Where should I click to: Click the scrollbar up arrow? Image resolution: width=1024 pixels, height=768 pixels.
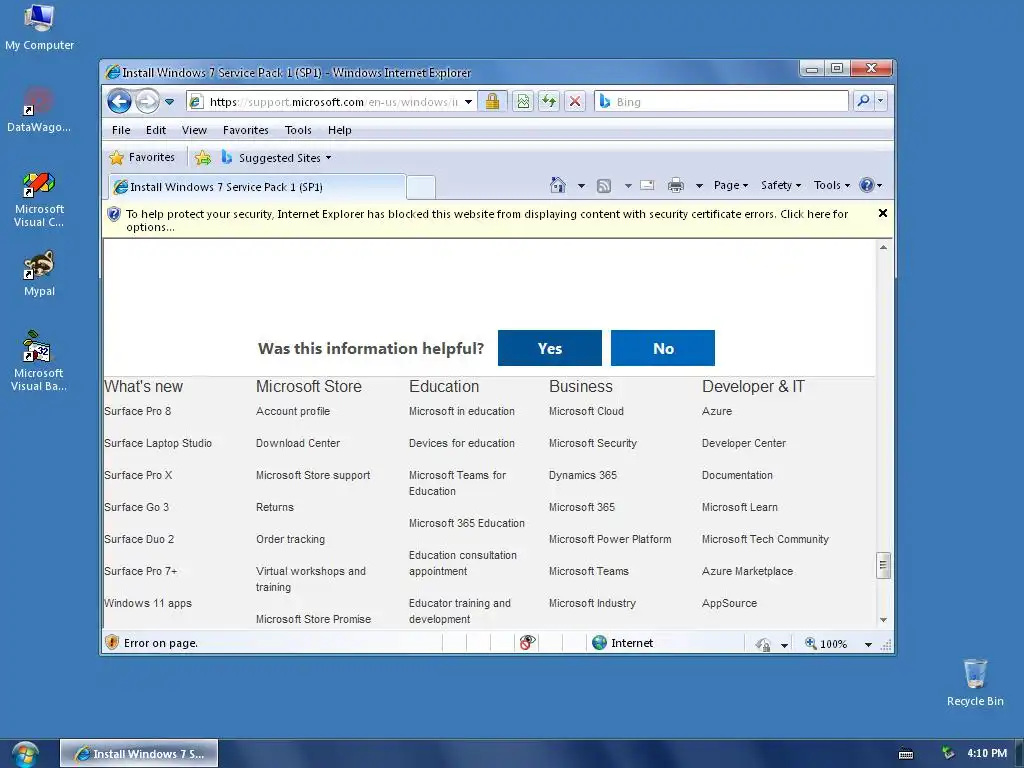(x=883, y=248)
